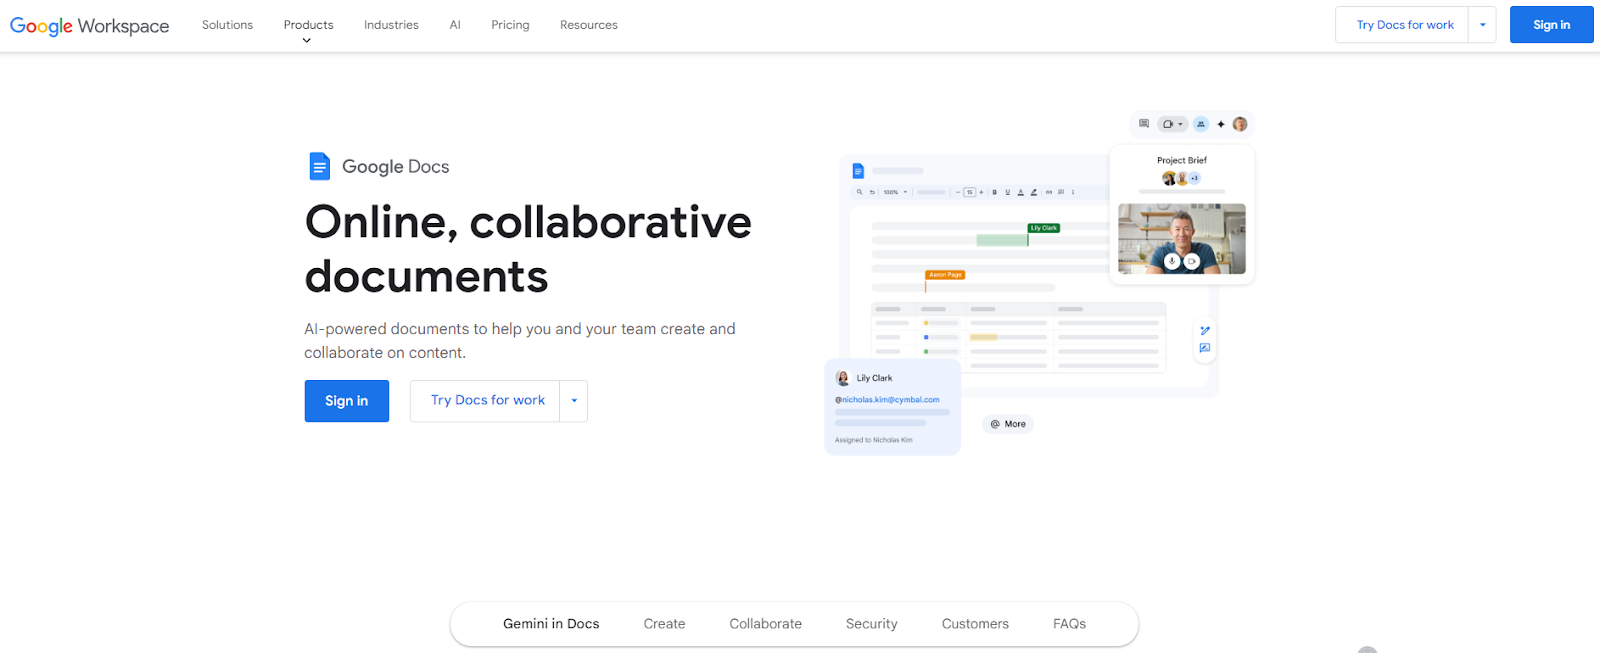
Task: Click the top-right Sign in button
Action: [1551, 25]
